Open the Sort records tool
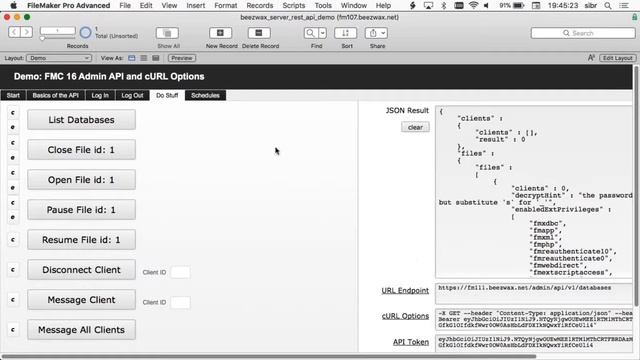The width and height of the screenshot is (640, 360). pos(346,33)
